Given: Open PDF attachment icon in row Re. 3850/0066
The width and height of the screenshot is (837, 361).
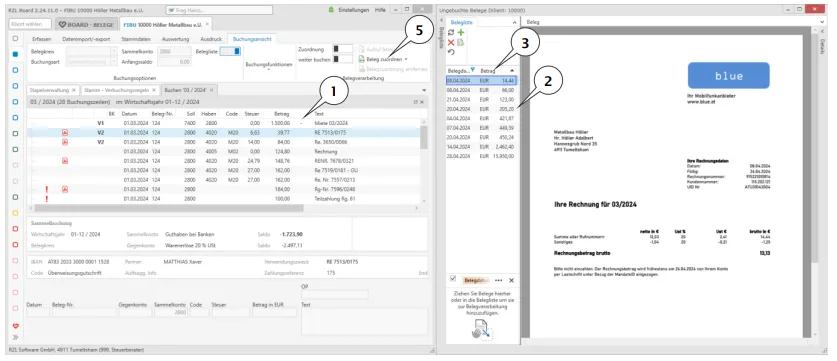Looking at the screenshot, I should pyautogui.click(x=65, y=142).
